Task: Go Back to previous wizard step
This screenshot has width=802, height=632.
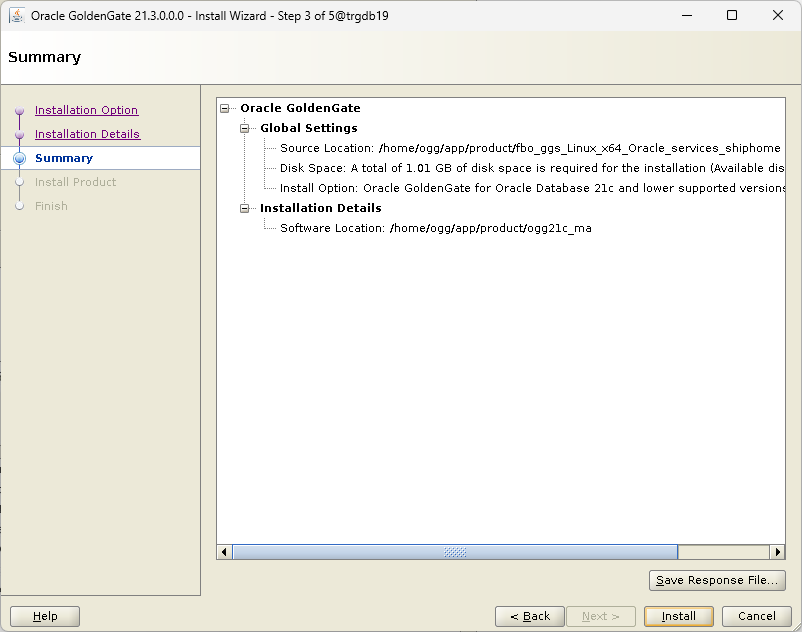Action: 530,616
